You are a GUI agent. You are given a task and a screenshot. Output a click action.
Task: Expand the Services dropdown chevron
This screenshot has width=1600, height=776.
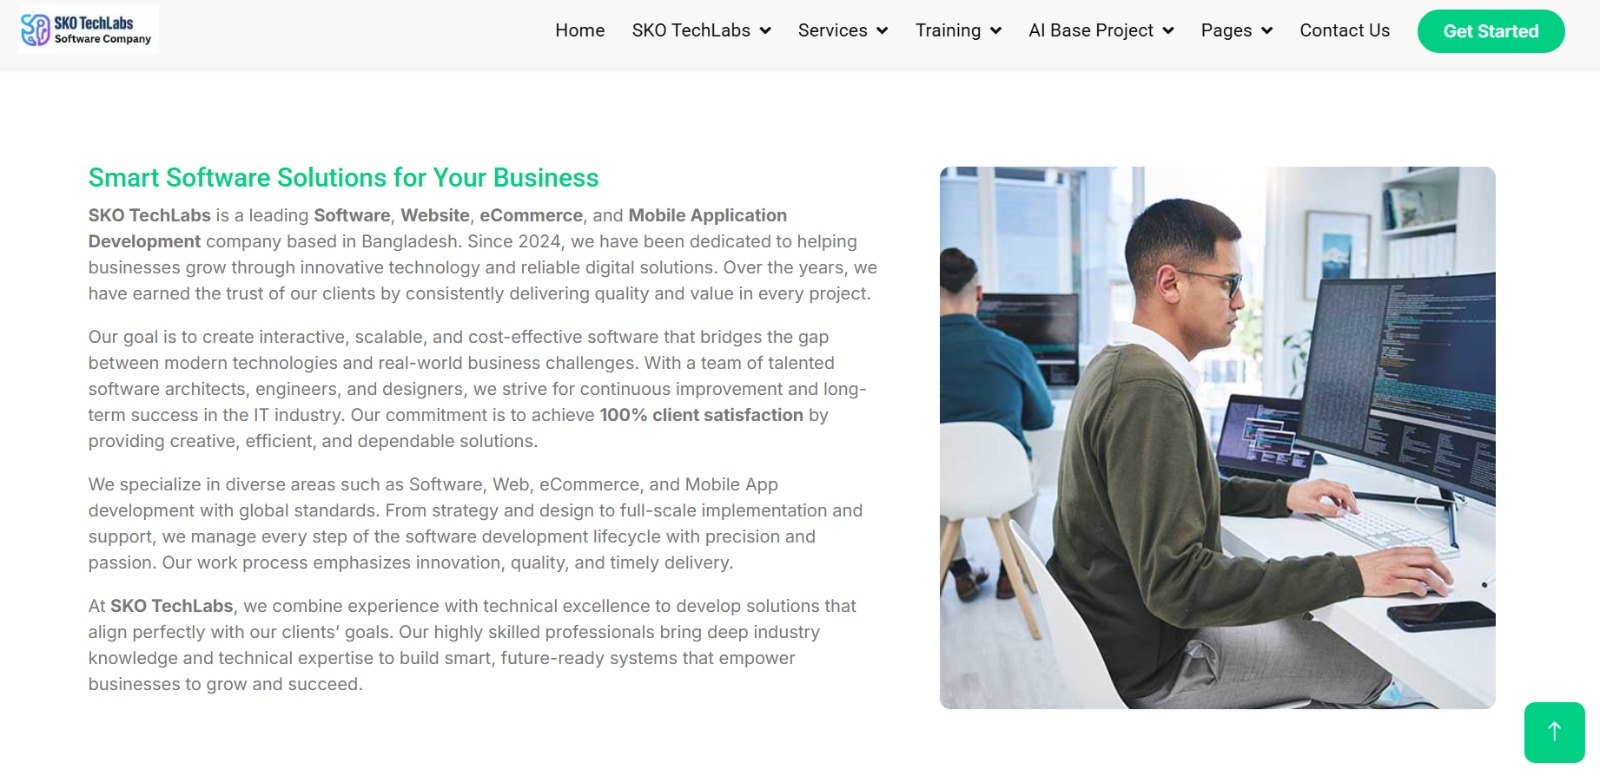pos(882,31)
